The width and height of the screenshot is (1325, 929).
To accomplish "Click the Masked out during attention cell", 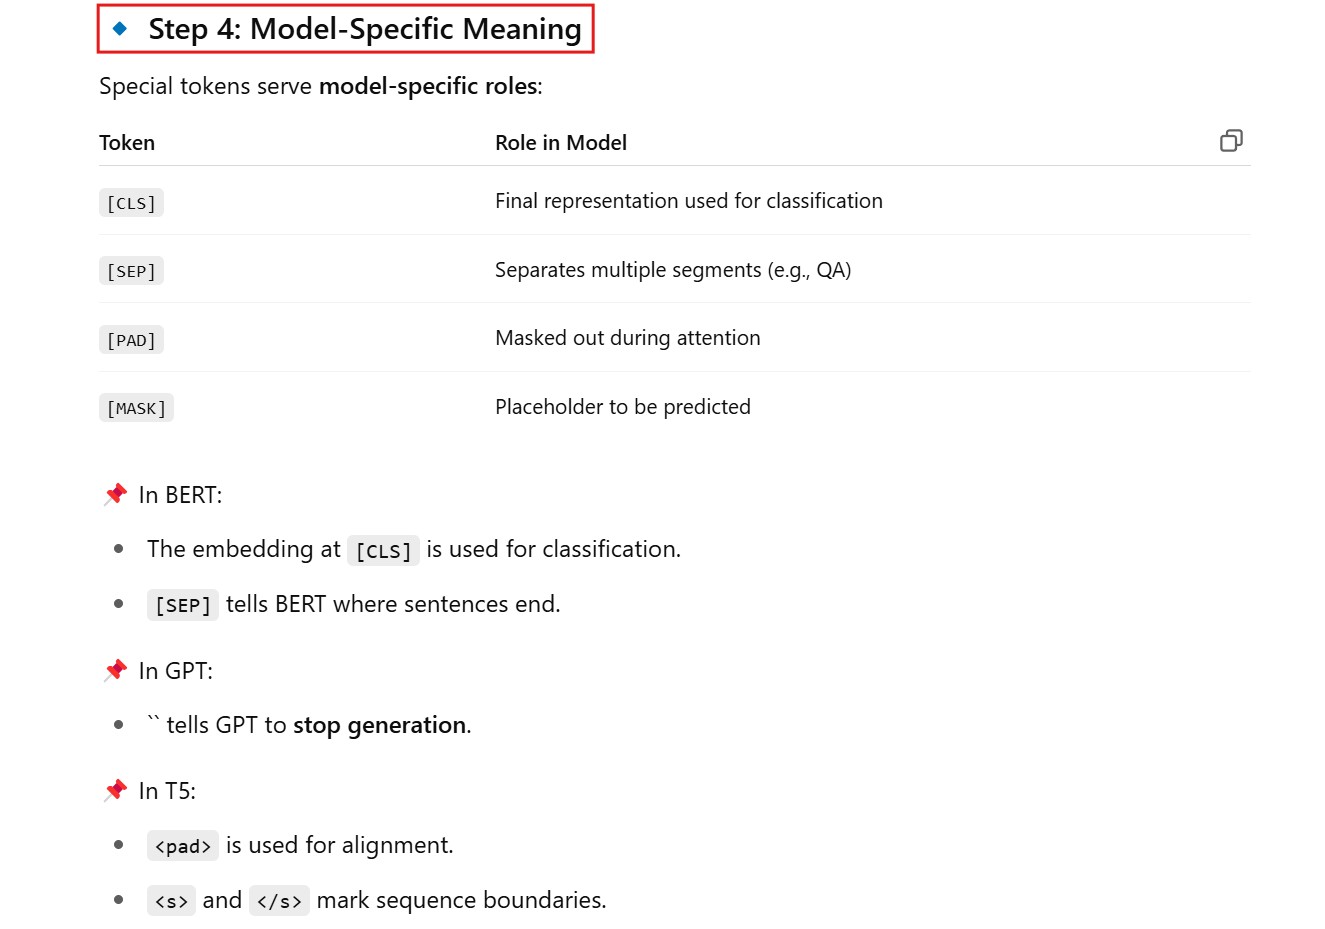I will click(x=627, y=338).
